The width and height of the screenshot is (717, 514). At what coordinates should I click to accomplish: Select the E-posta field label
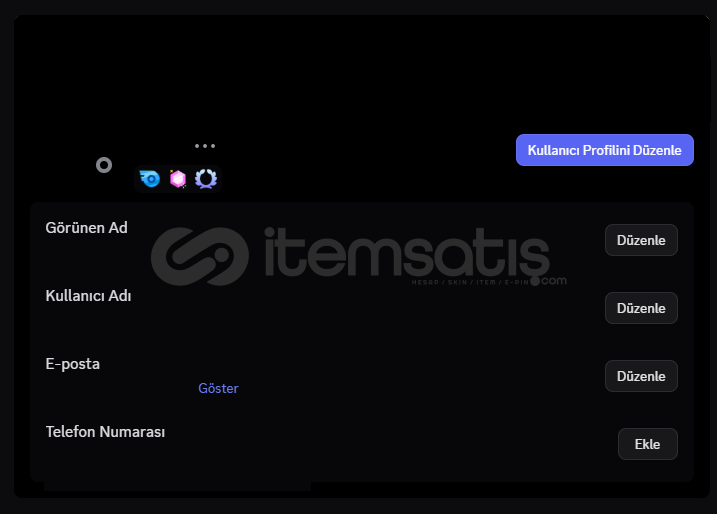point(73,364)
